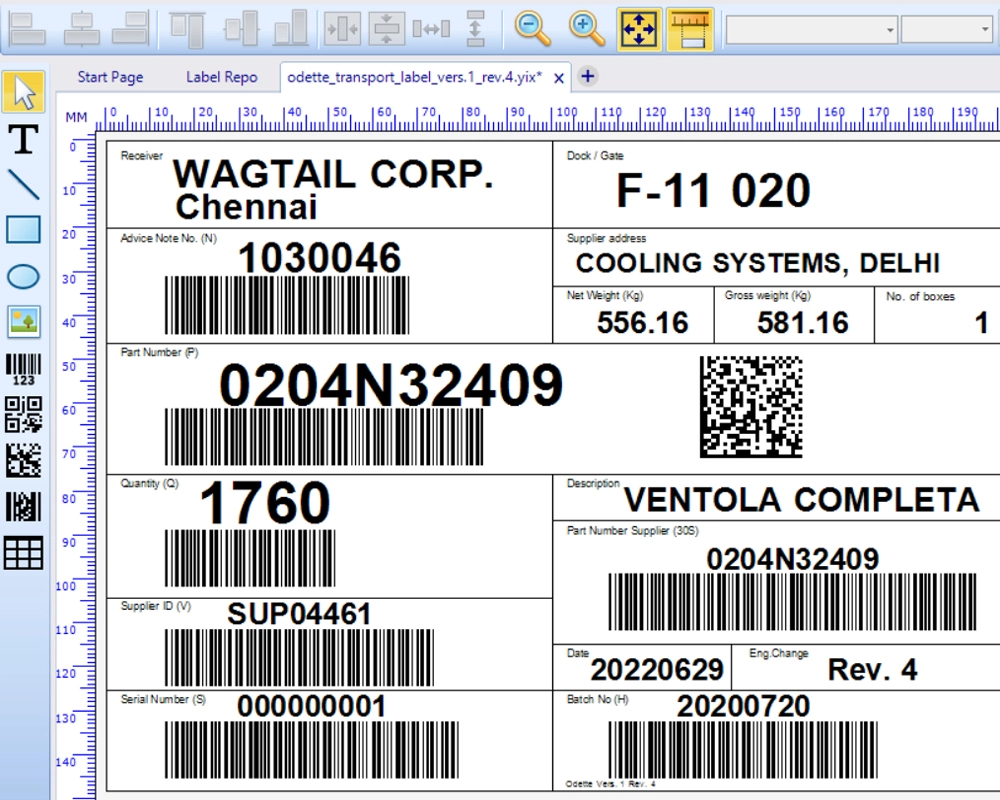Open the Label Repo tab
The width and height of the screenshot is (1000, 800).
[220, 77]
